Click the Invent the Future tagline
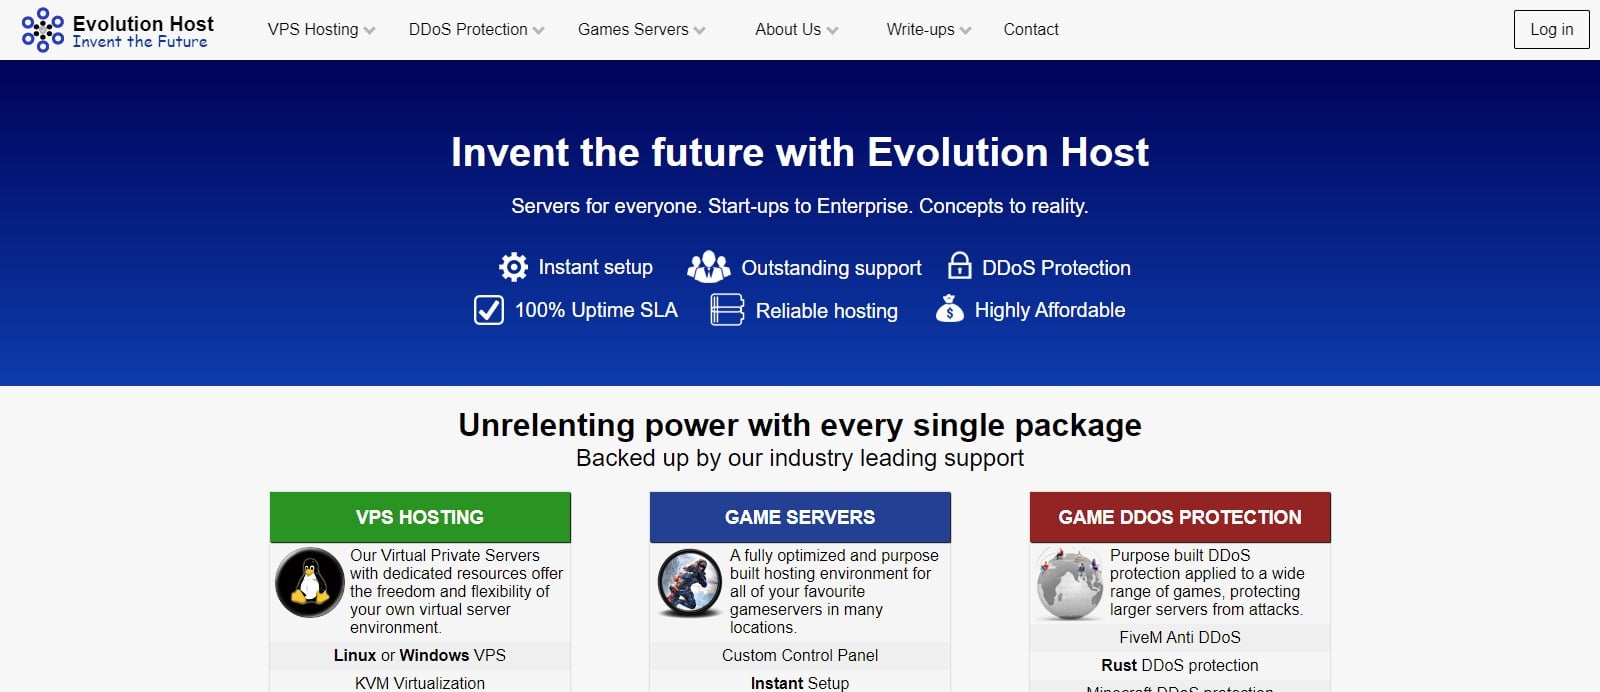Image resolution: width=1600 pixels, height=692 pixels. tap(140, 42)
